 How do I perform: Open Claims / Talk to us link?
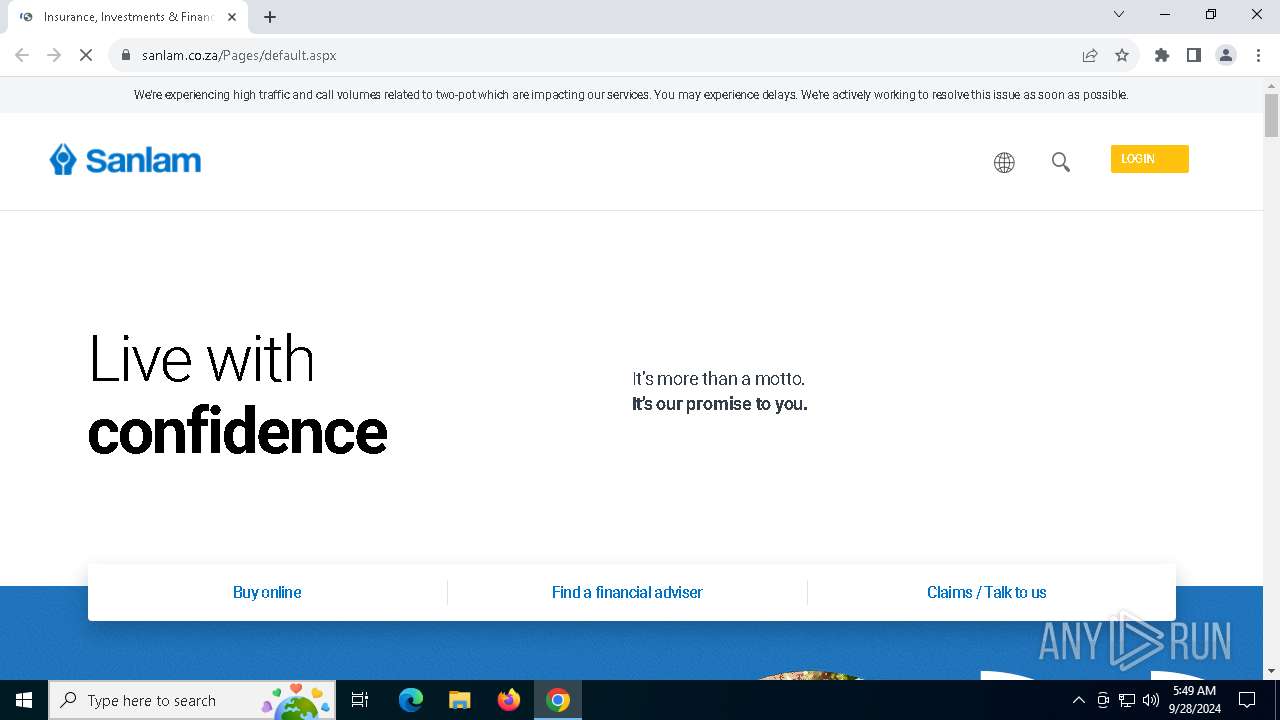pyautogui.click(x=987, y=592)
